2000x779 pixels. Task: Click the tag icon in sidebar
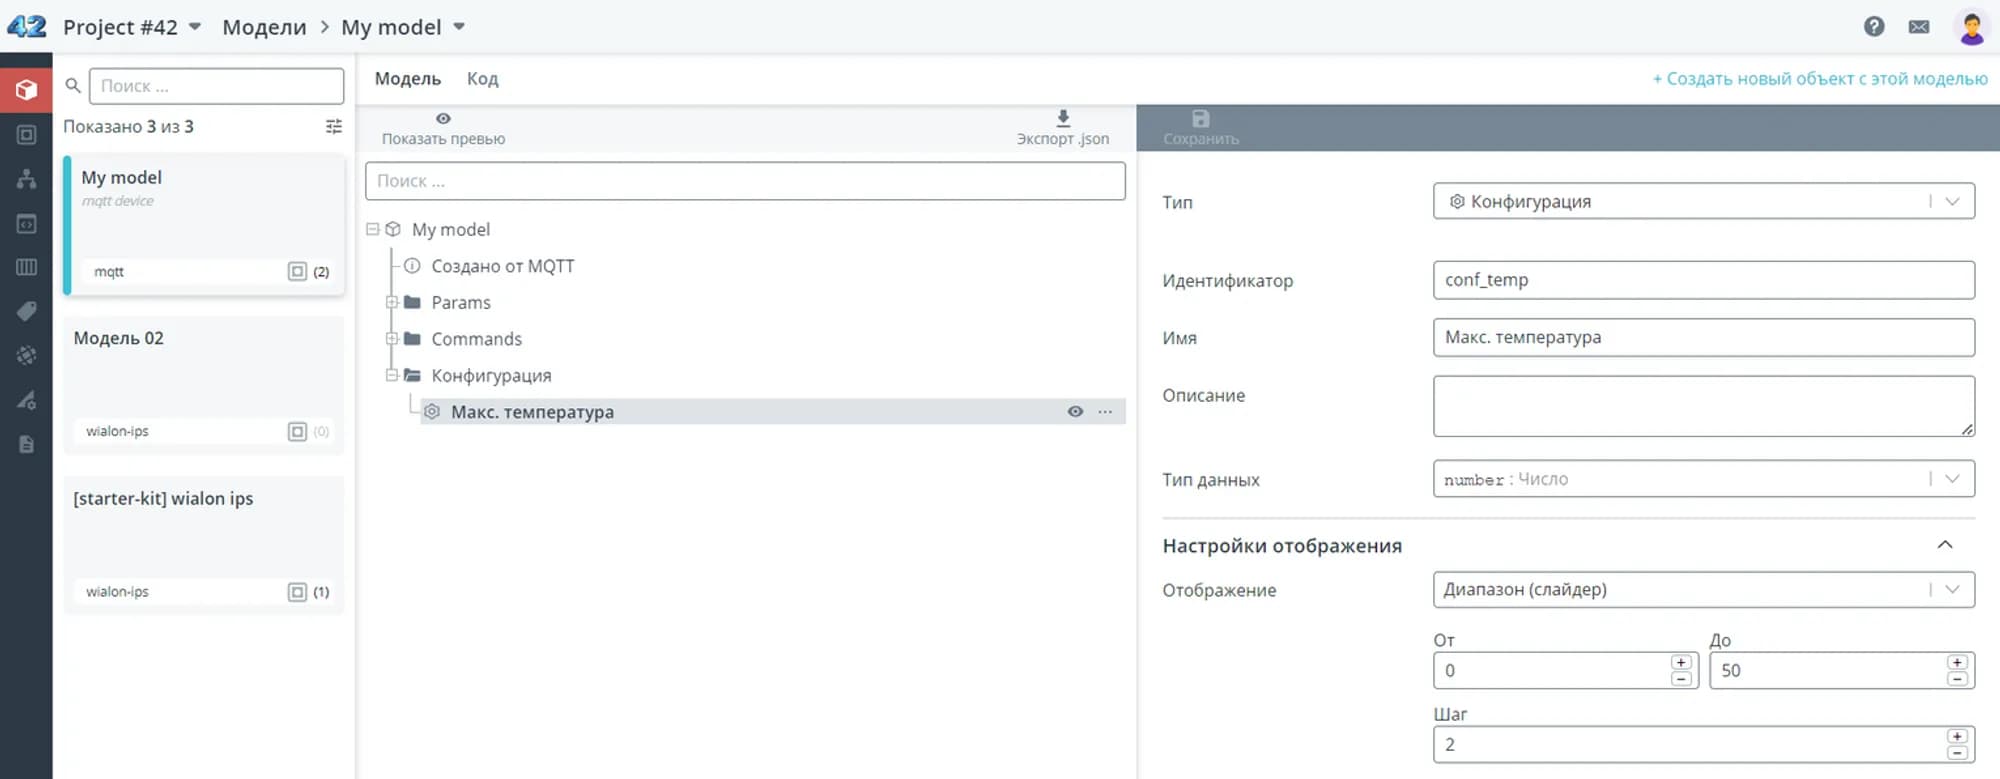26,312
